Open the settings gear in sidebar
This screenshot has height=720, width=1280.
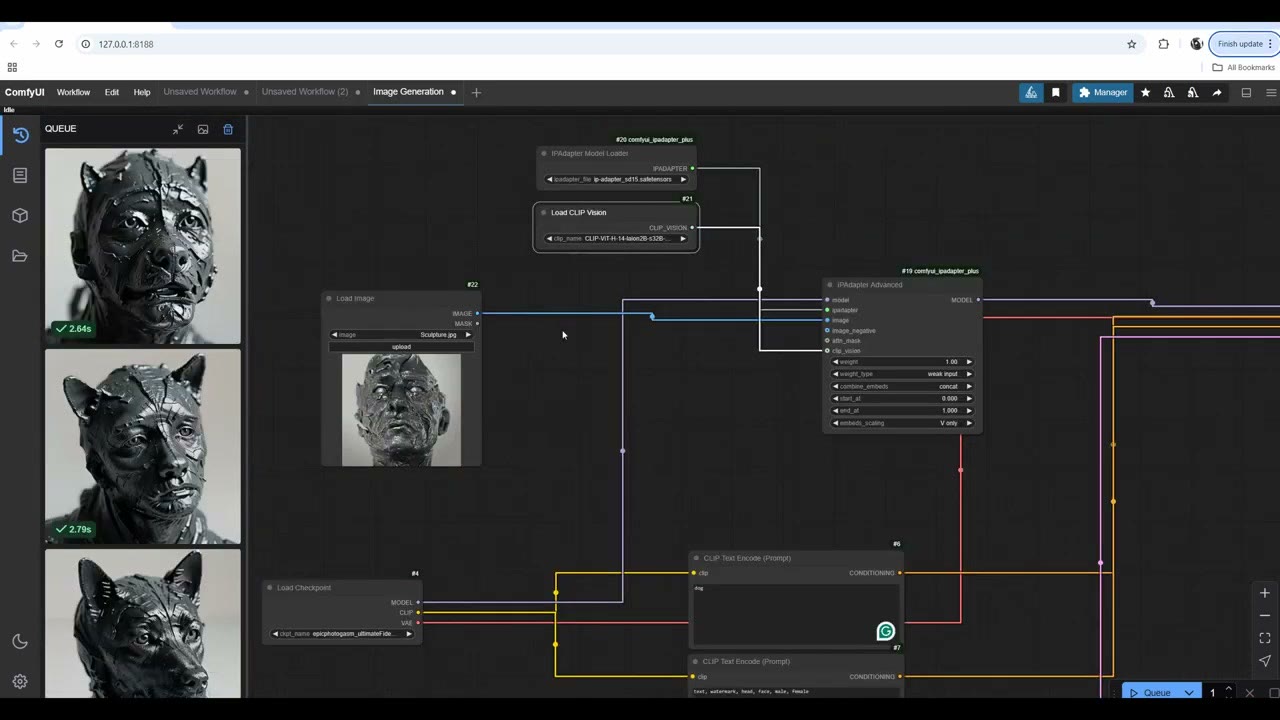pyautogui.click(x=20, y=682)
